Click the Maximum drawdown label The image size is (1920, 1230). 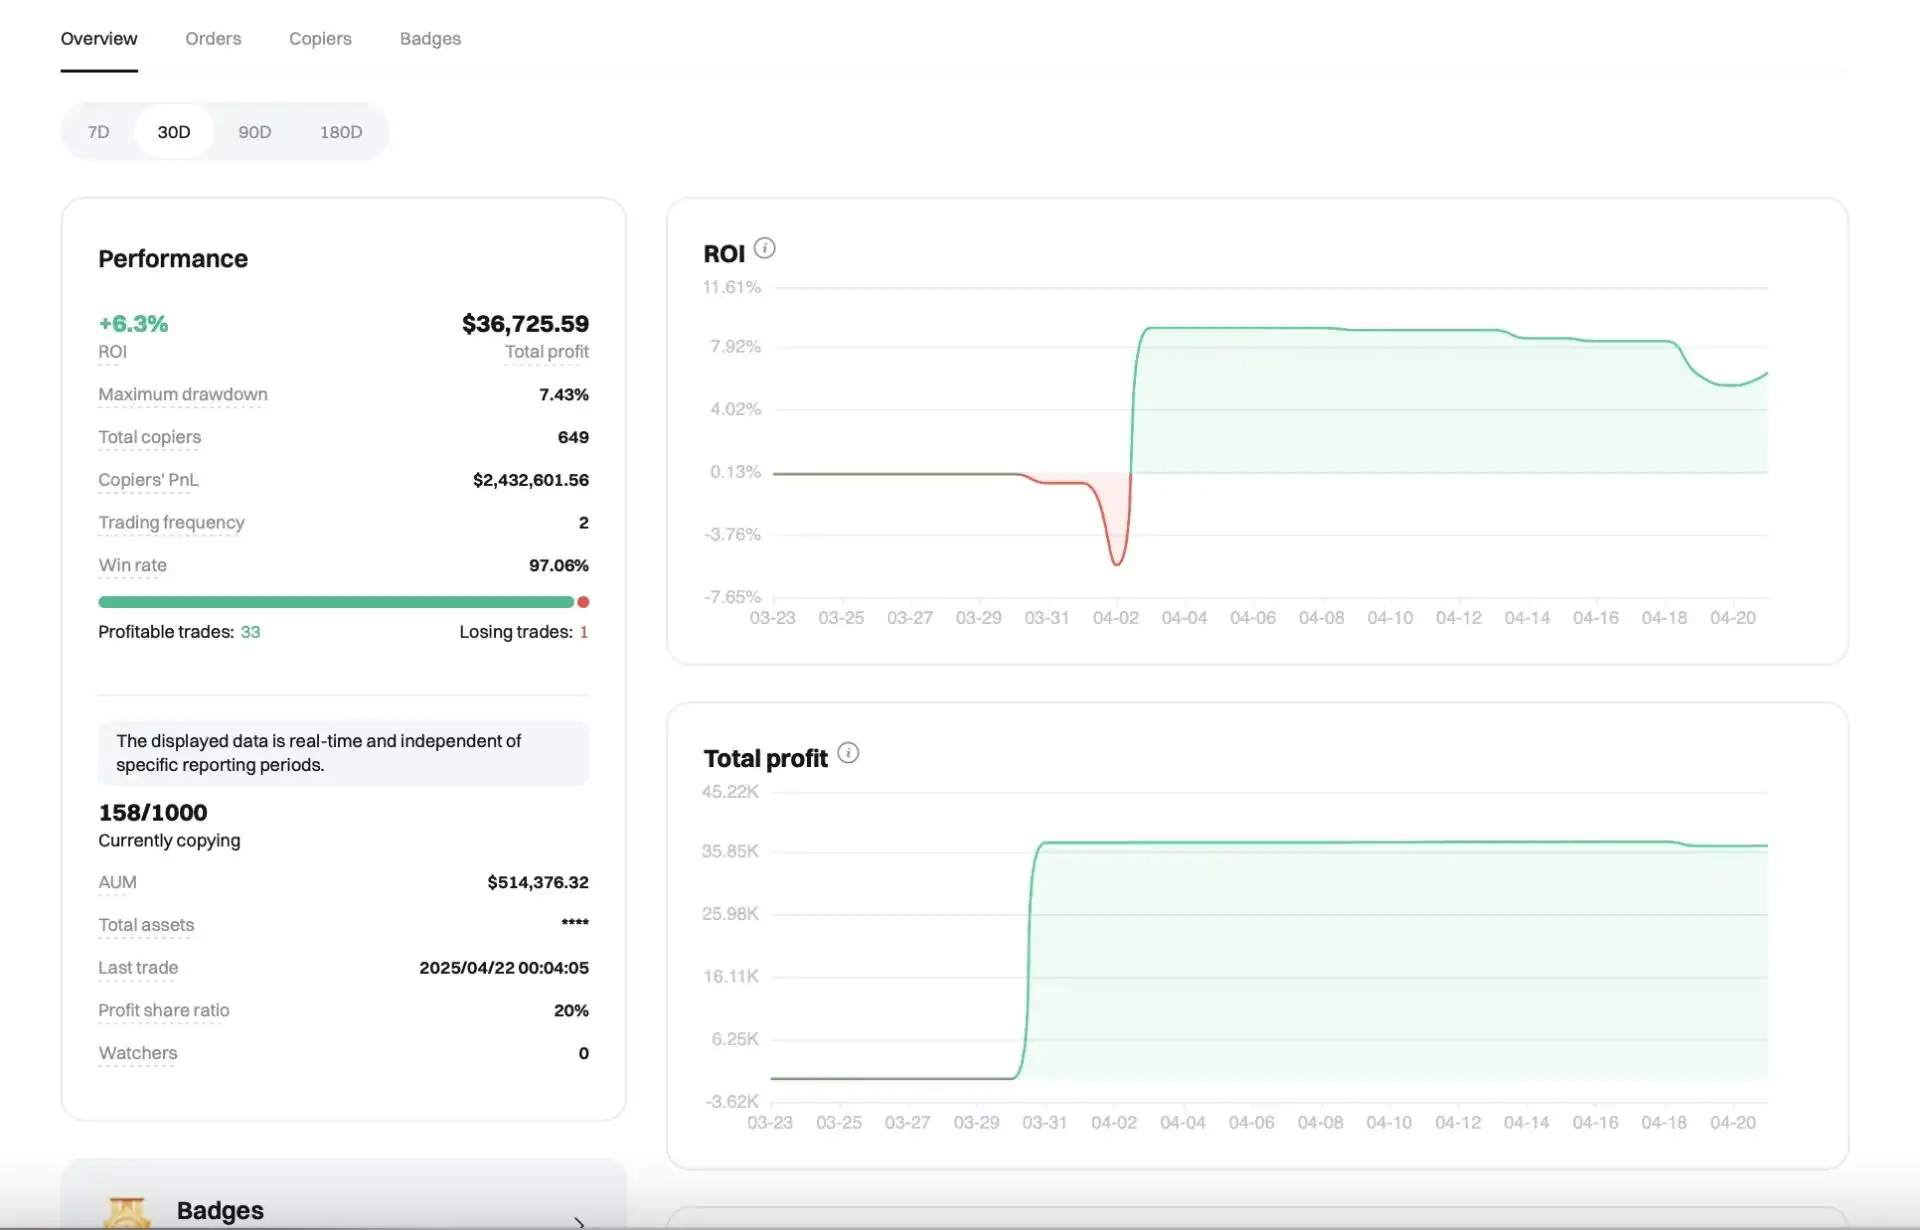pyautogui.click(x=183, y=394)
